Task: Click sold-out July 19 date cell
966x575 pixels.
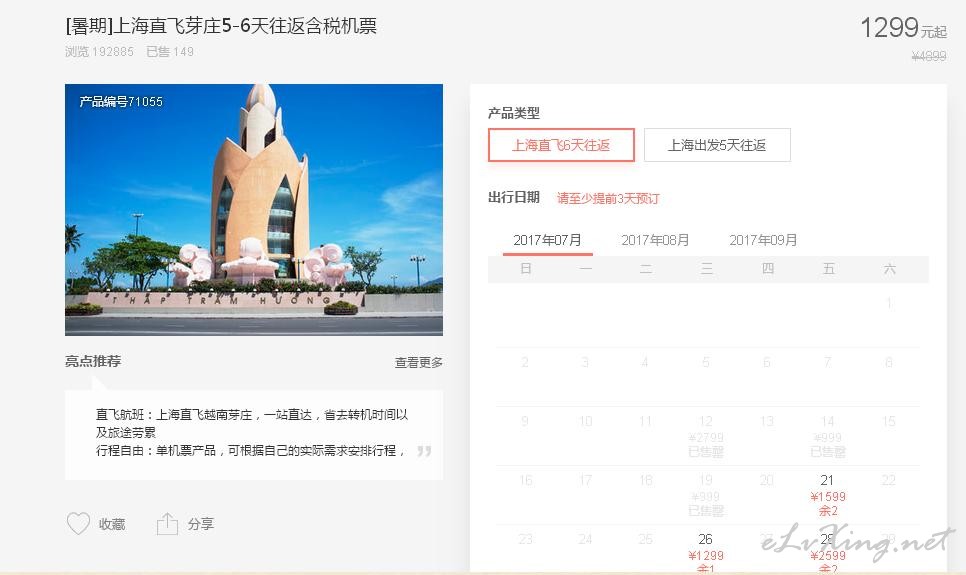Action: coord(706,495)
